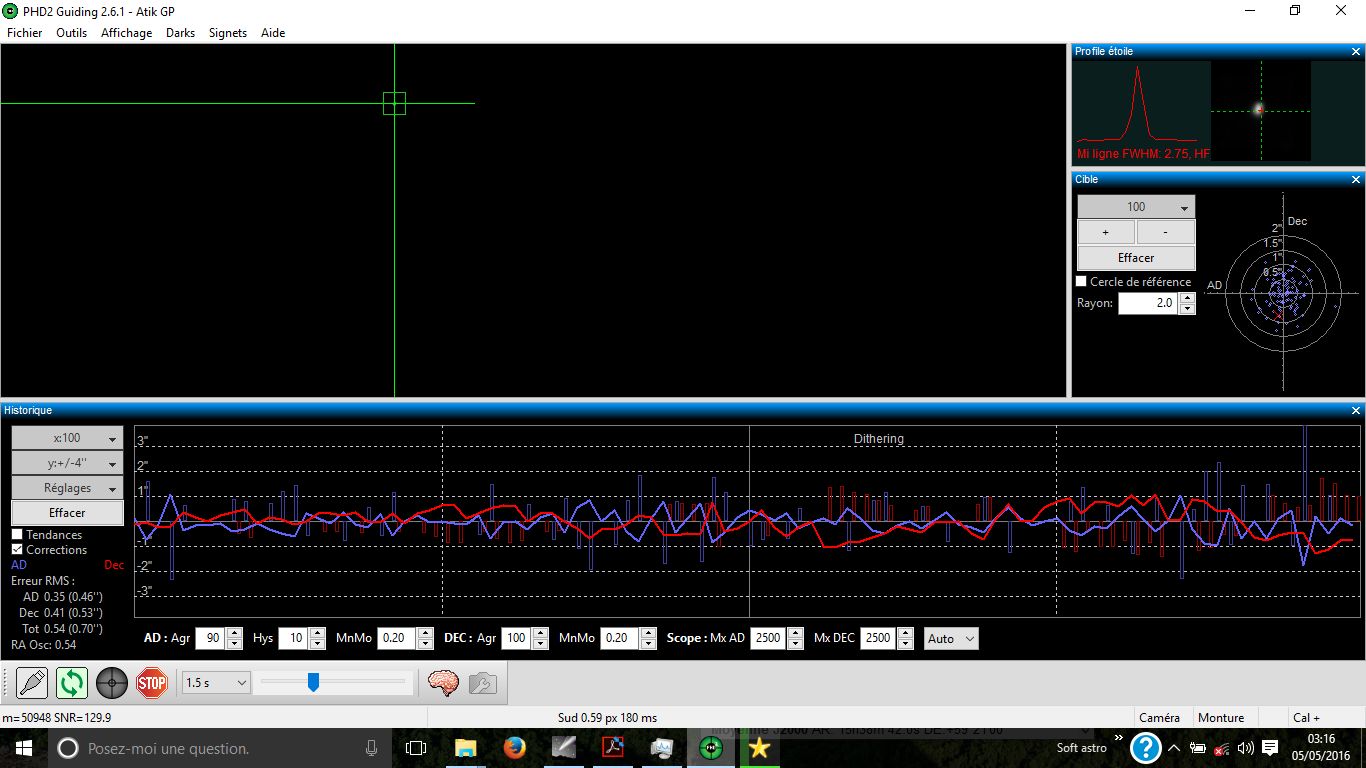The height and width of the screenshot is (768, 1366).
Task: Begin guiding with the crosshair target icon
Action: (x=112, y=683)
